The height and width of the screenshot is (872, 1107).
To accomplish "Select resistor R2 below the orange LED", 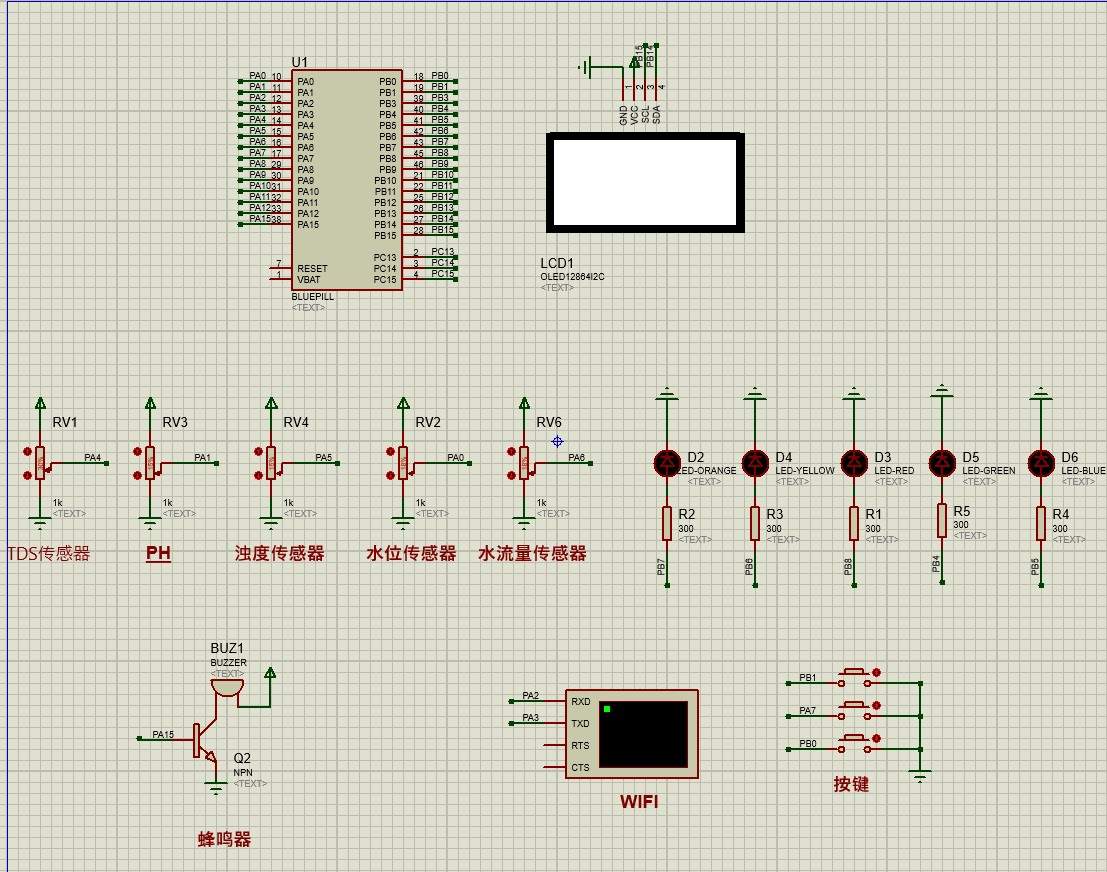I will (667, 523).
